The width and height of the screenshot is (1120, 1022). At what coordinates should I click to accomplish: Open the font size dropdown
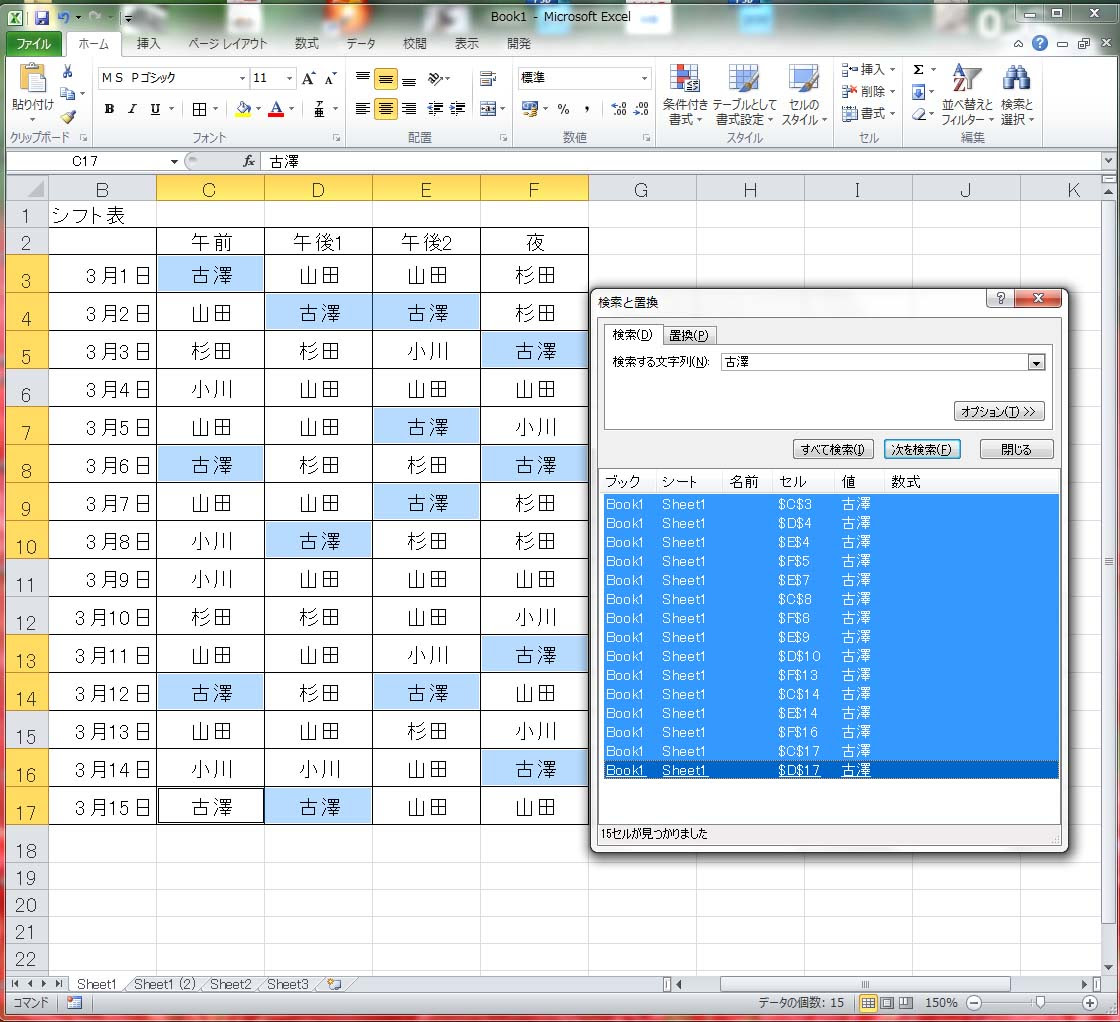point(289,78)
